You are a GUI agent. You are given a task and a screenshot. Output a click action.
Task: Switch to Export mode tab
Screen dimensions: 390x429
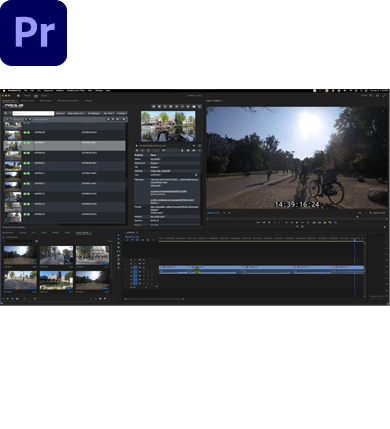point(44,96)
